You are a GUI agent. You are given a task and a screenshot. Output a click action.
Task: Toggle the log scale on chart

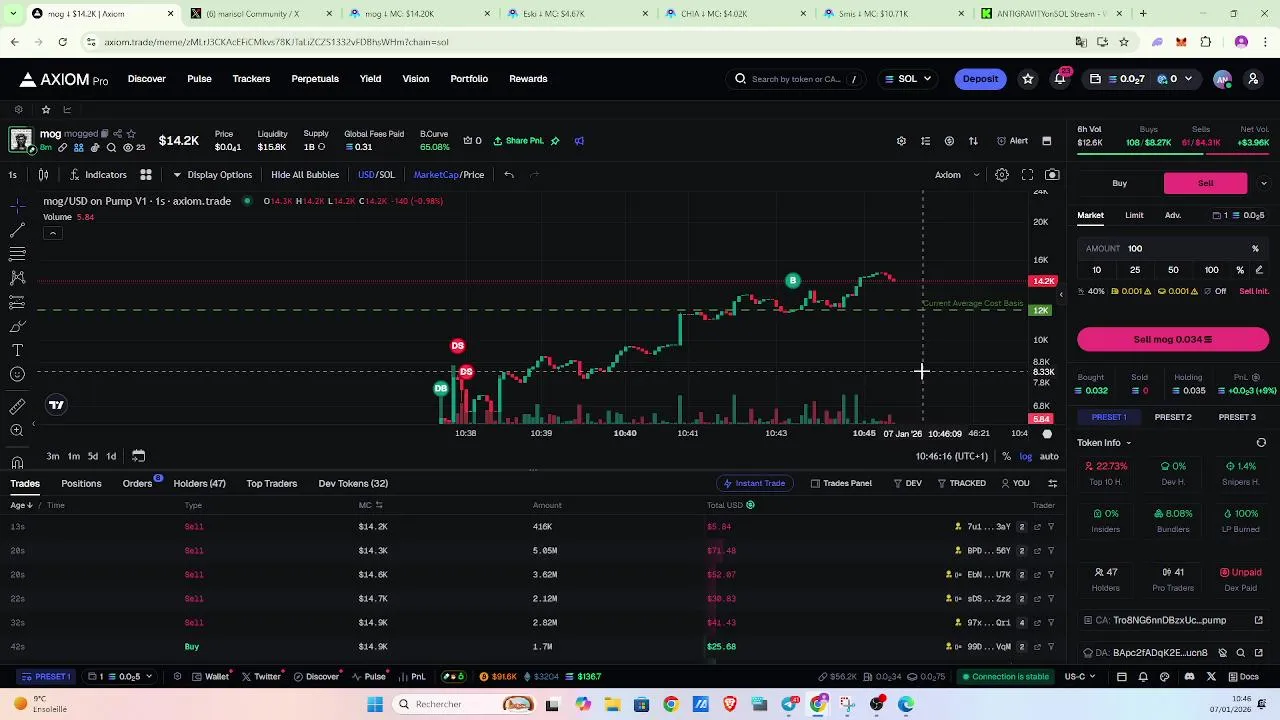click(x=1025, y=457)
